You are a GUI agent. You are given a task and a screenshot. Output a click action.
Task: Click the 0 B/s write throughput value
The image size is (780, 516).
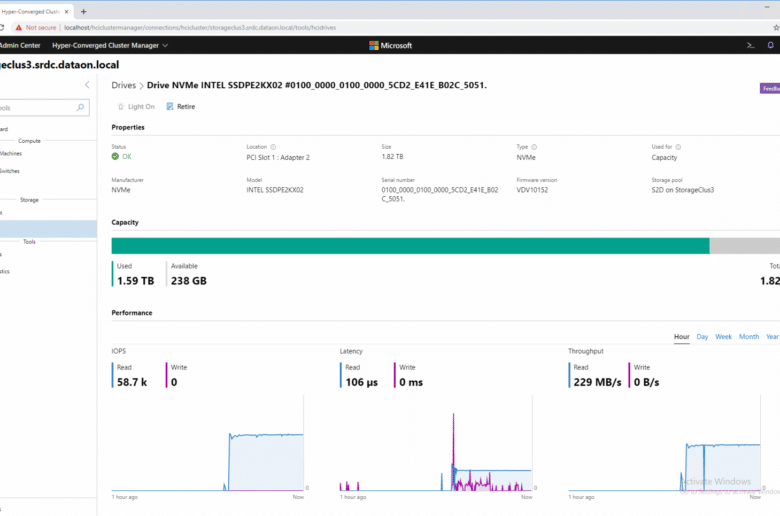click(x=646, y=382)
